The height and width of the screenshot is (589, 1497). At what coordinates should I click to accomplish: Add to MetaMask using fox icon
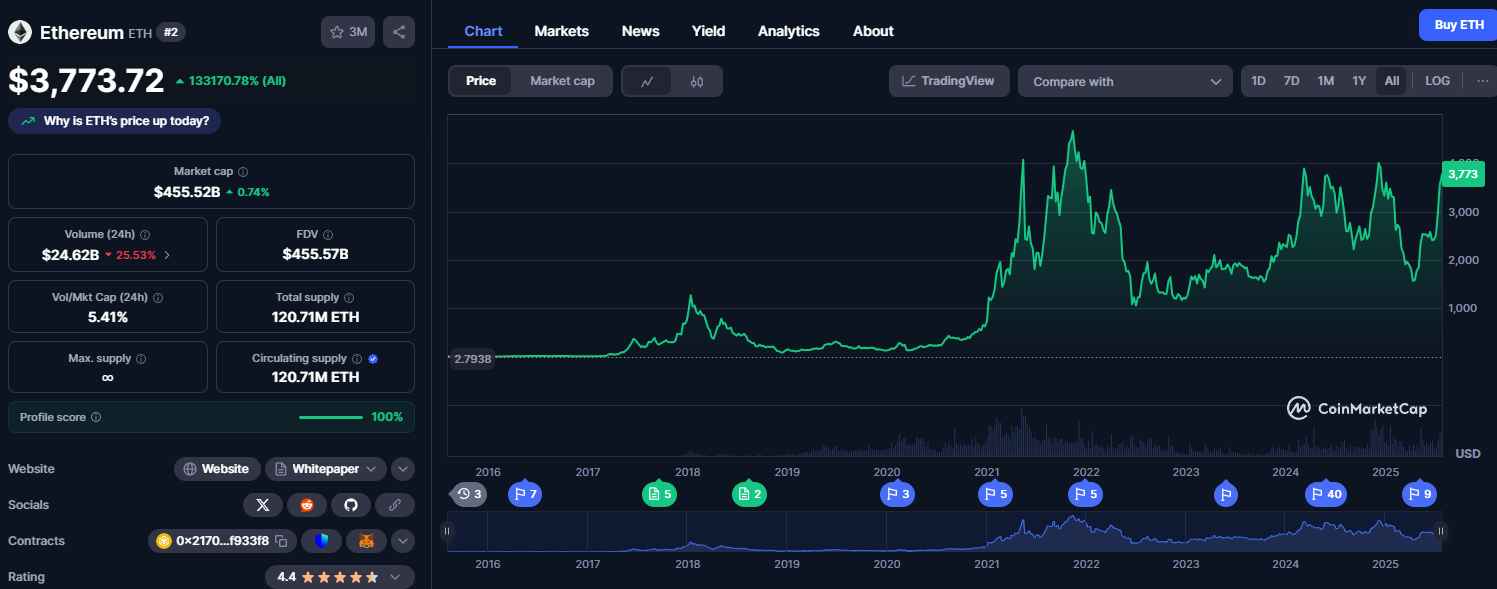[x=366, y=541]
